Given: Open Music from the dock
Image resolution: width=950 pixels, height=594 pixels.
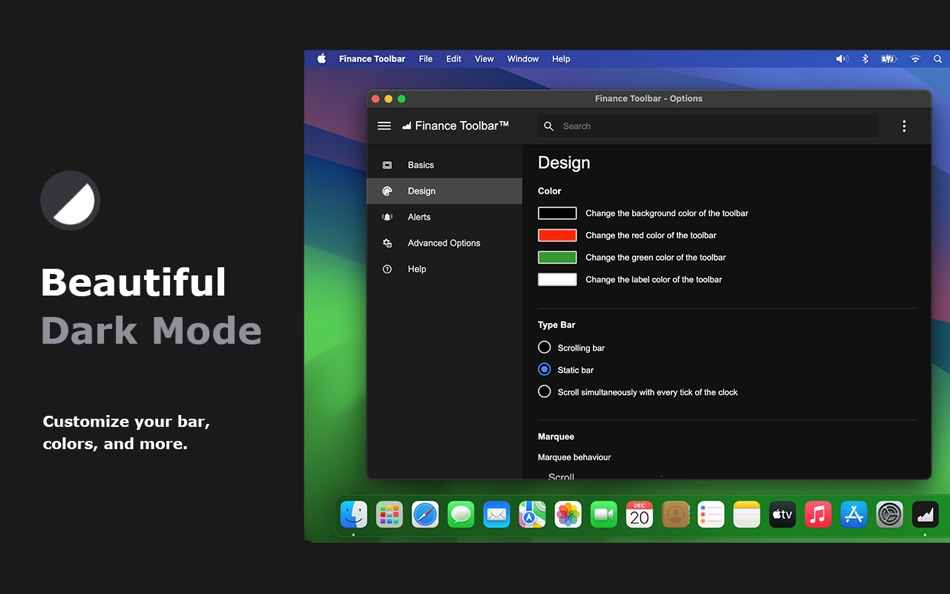Looking at the screenshot, I should pyautogui.click(x=818, y=515).
